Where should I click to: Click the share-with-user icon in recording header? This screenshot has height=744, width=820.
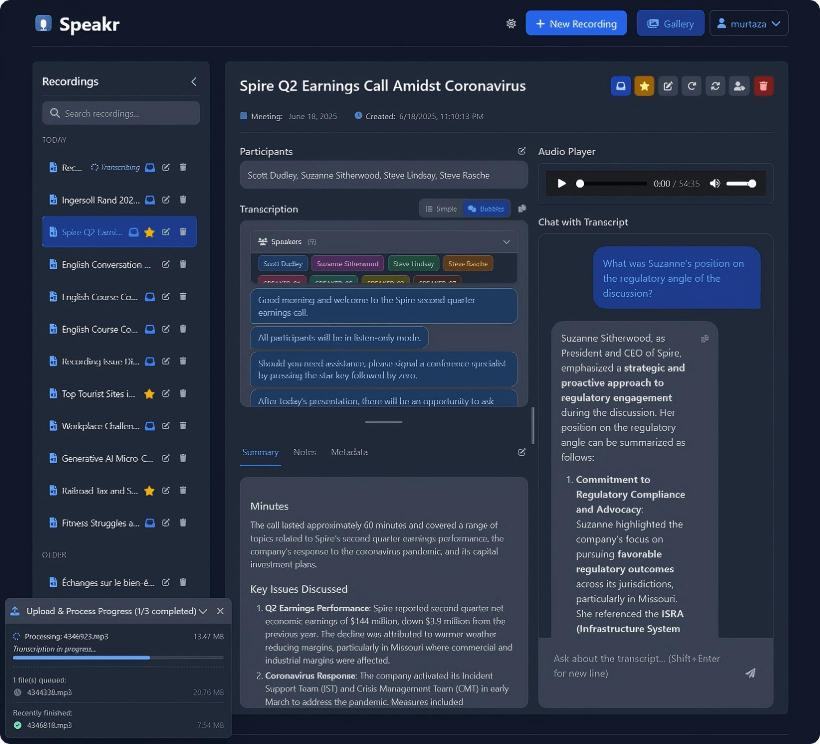coord(739,86)
